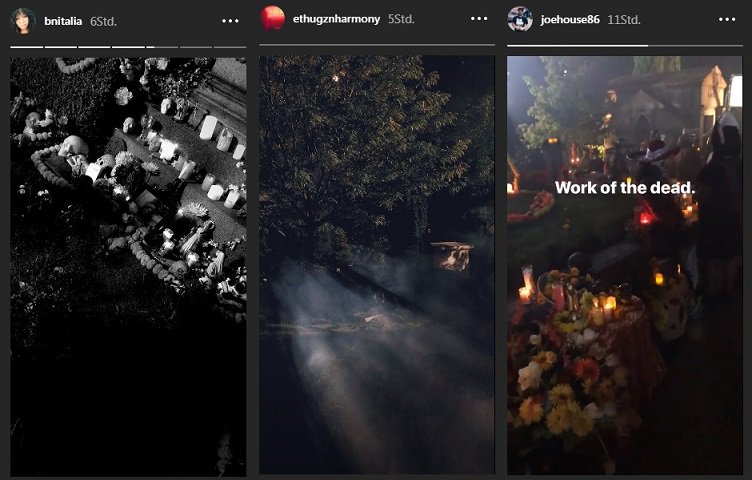Tap the candlelit flowers story image by joehouse86
This screenshot has width=752, height=480.
pos(624,265)
